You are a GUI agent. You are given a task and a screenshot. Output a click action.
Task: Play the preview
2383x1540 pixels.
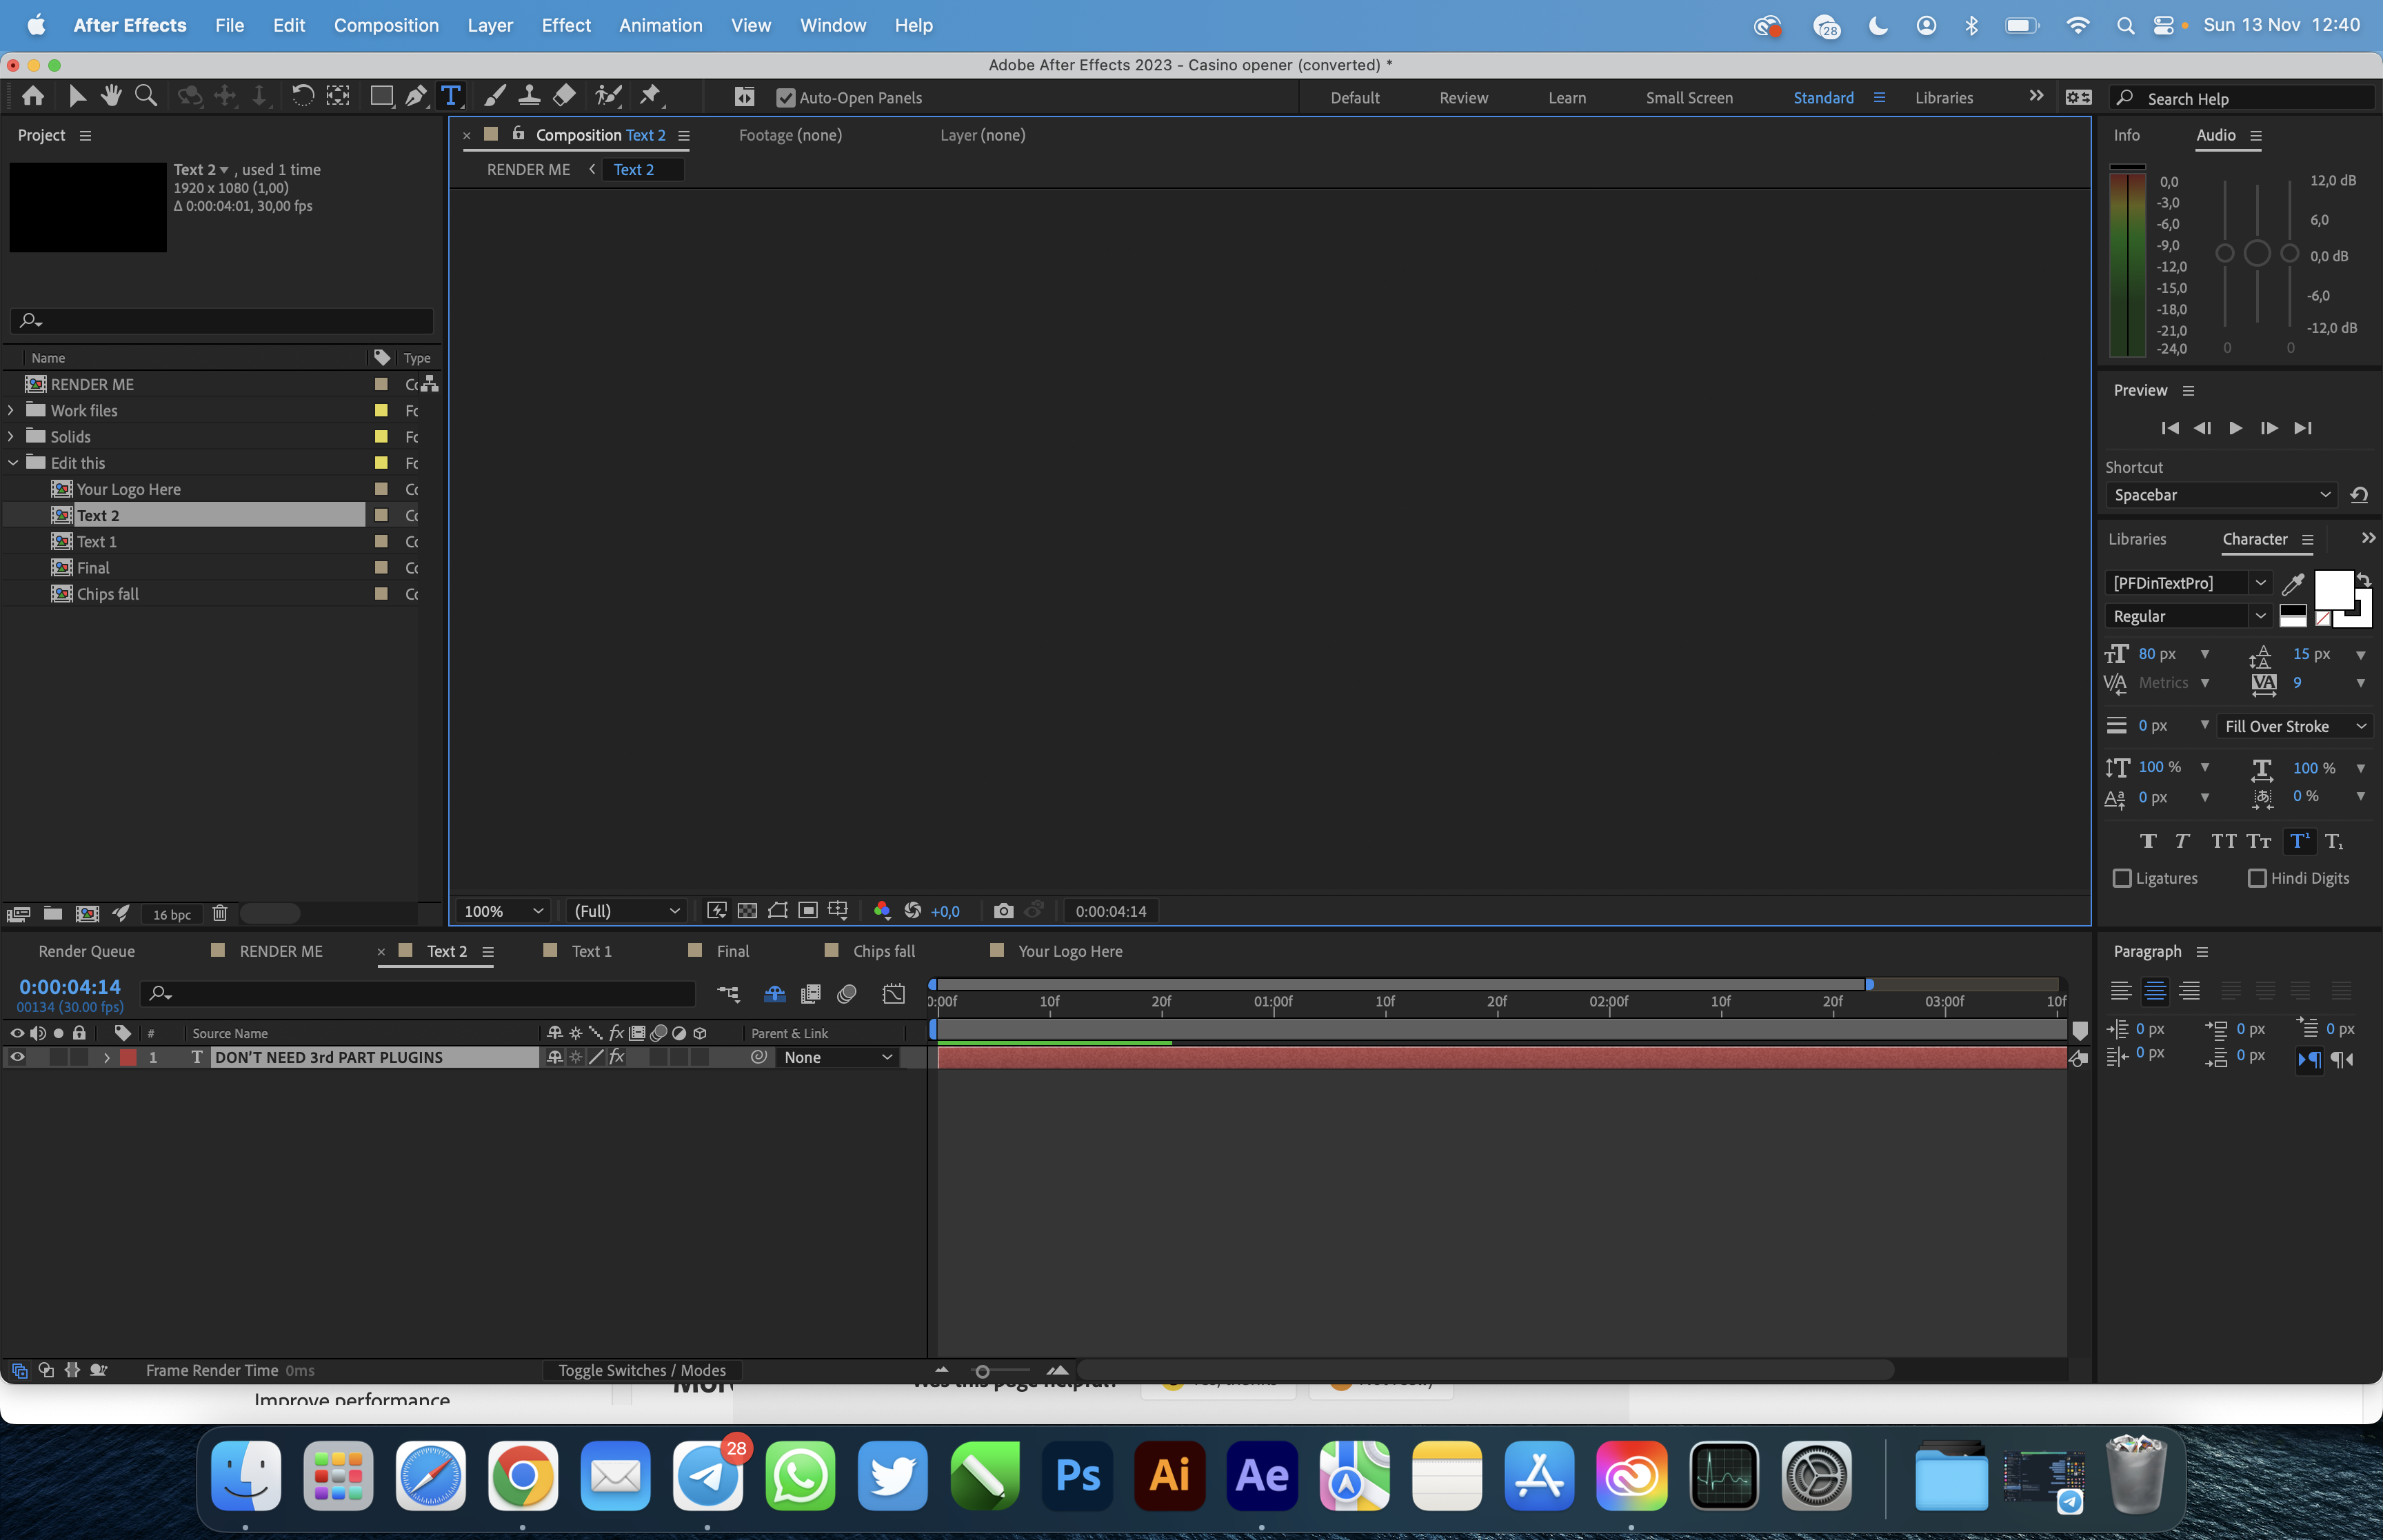click(x=2235, y=428)
